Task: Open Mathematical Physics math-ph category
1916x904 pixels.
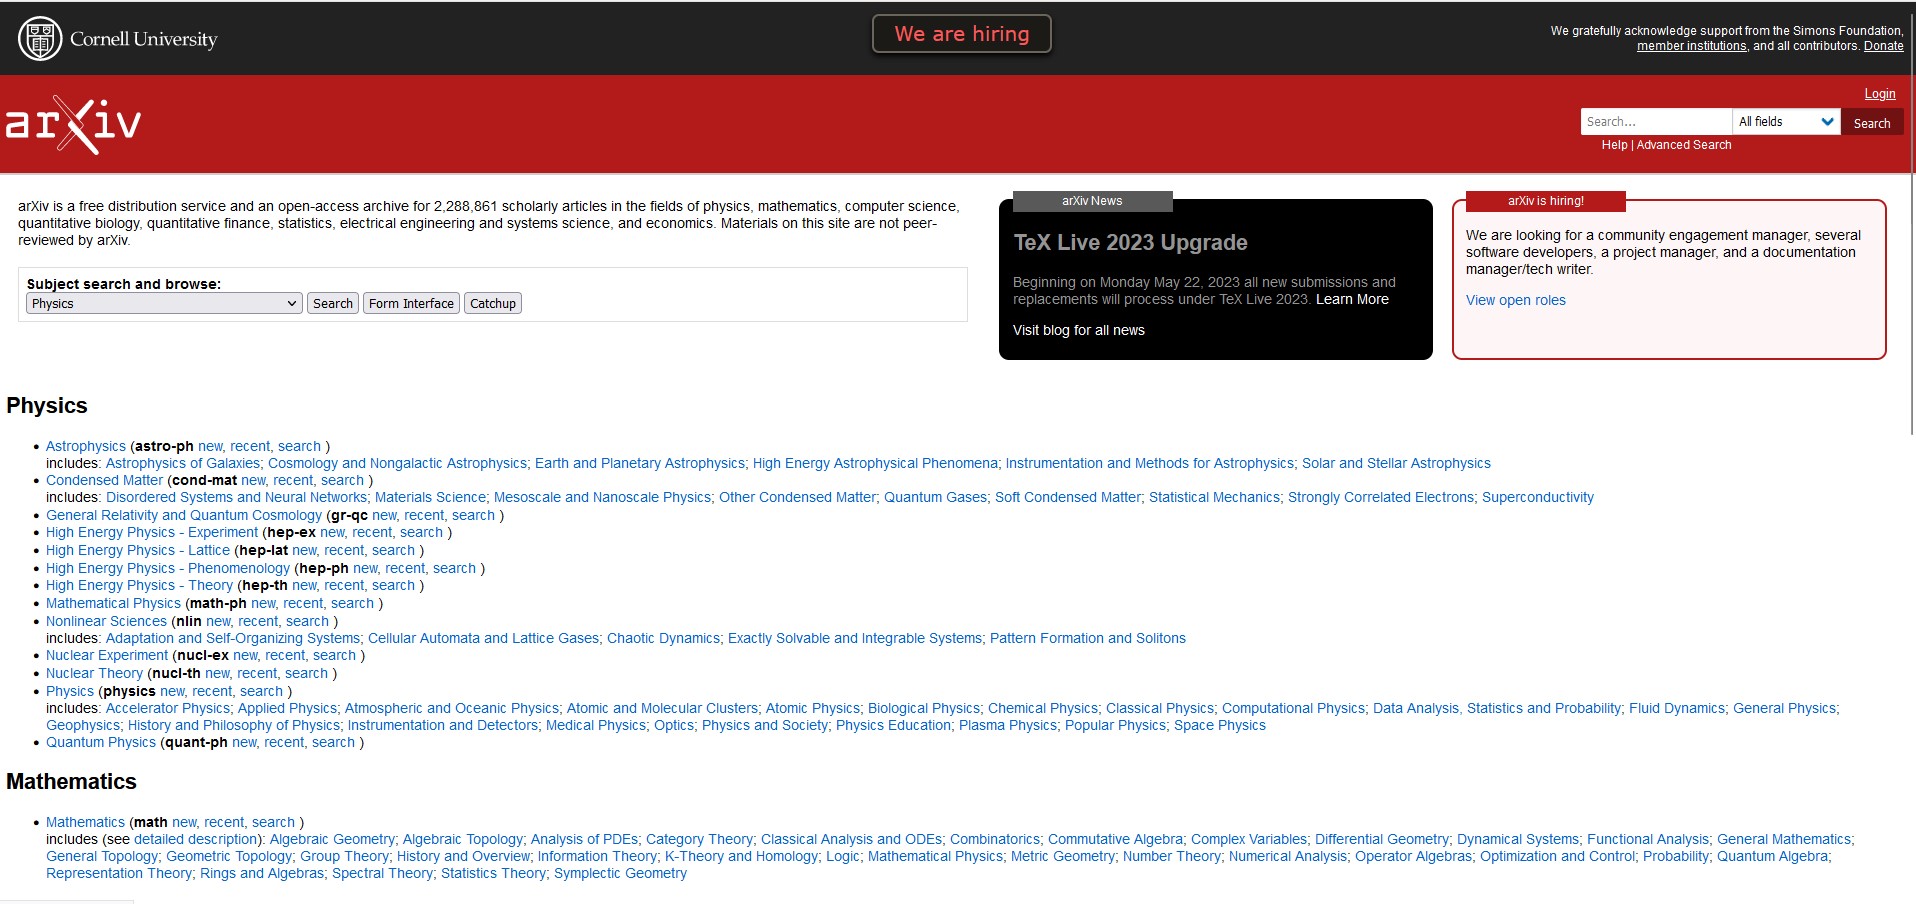Action: tap(113, 604)
